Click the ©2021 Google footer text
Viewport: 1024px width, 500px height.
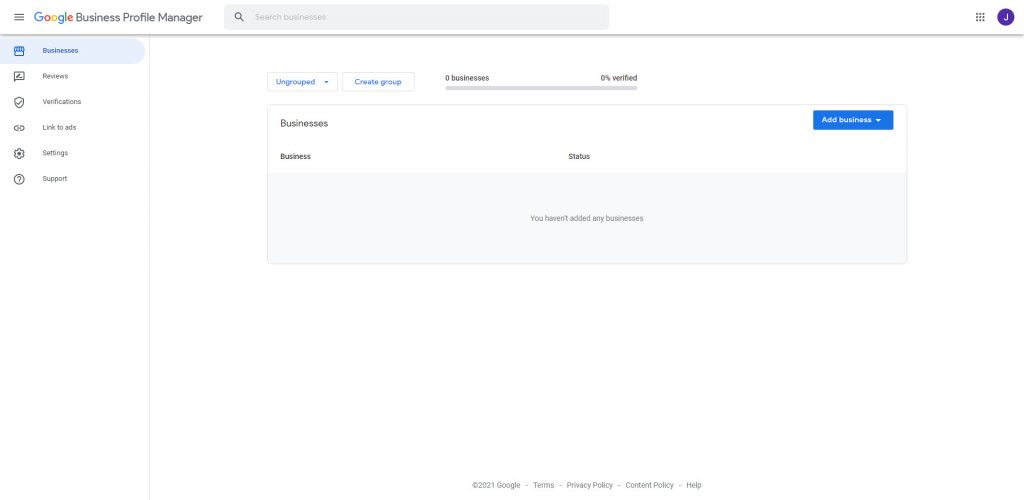point(496,485)
